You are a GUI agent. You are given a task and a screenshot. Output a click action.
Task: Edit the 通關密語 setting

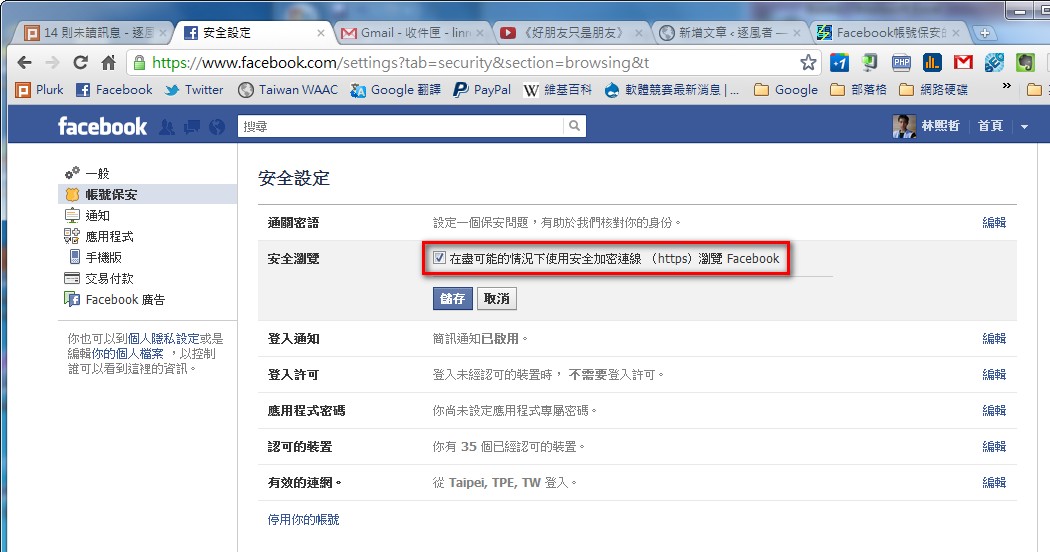tap(994, 222)
